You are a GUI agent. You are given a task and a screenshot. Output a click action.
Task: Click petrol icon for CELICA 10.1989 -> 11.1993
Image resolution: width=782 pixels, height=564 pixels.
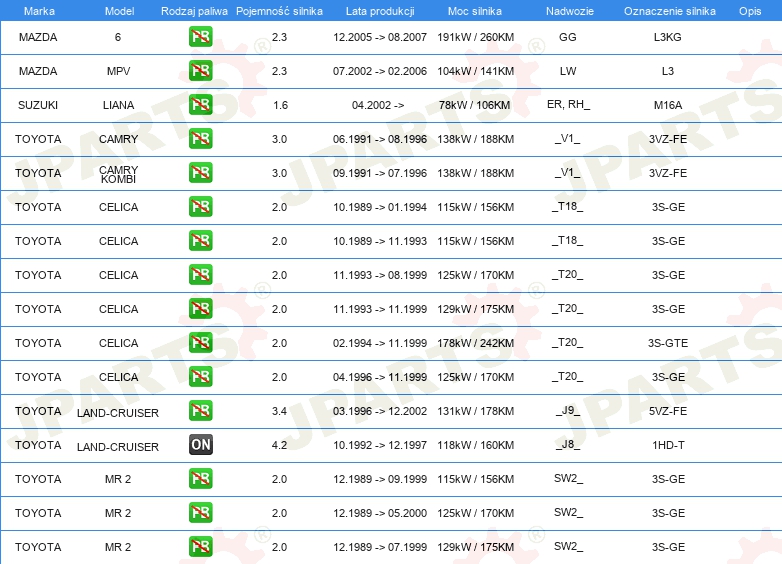[200, 240]
